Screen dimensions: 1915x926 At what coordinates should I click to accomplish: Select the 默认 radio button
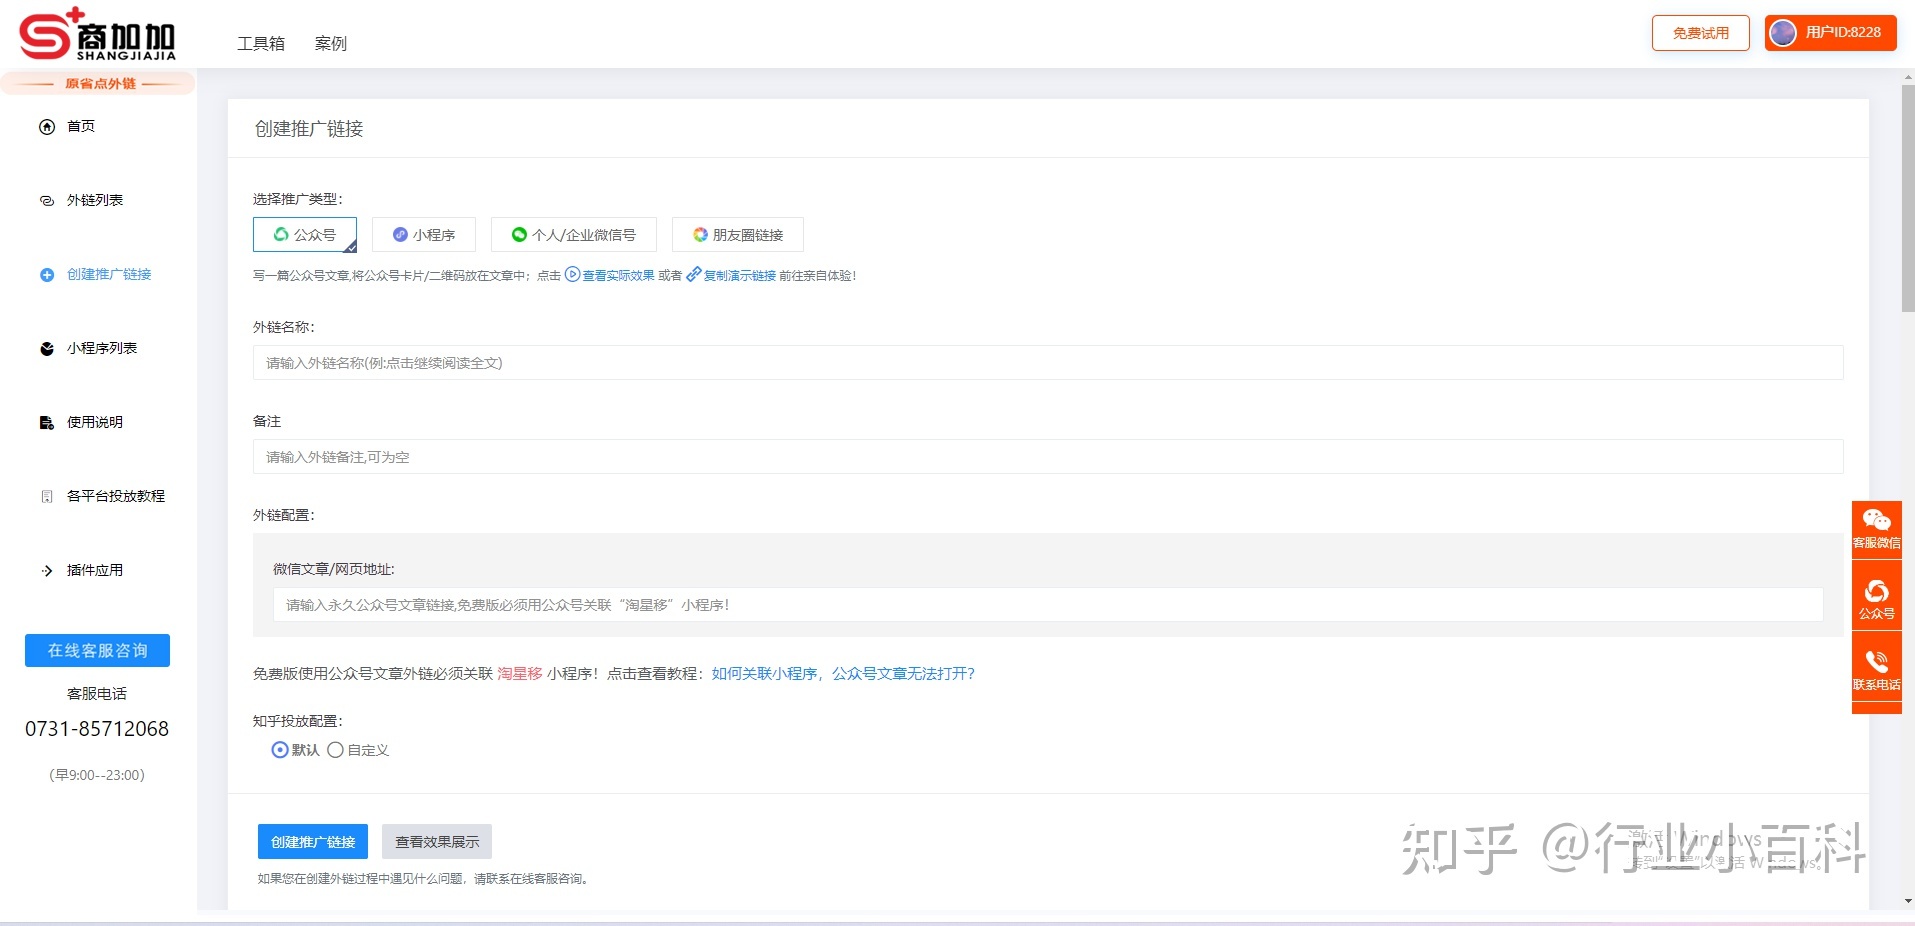(280, 750)
